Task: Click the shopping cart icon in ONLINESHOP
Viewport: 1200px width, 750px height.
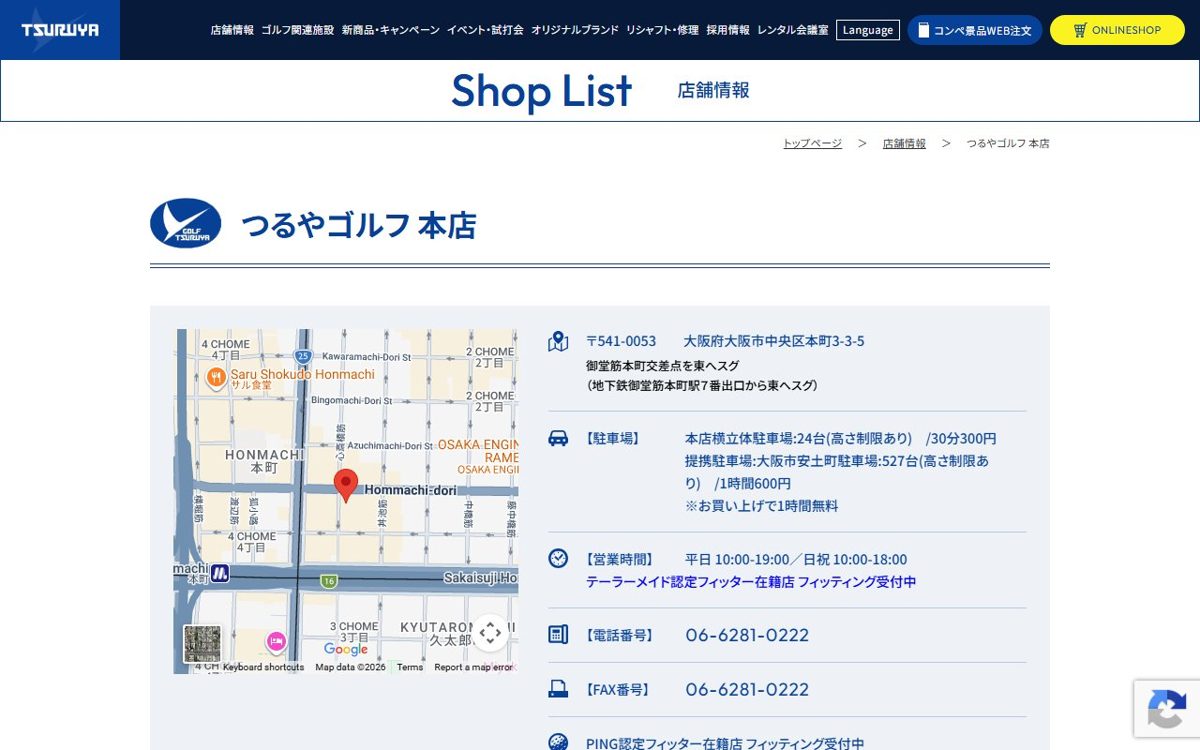Action: click(x=1080, y=30)
